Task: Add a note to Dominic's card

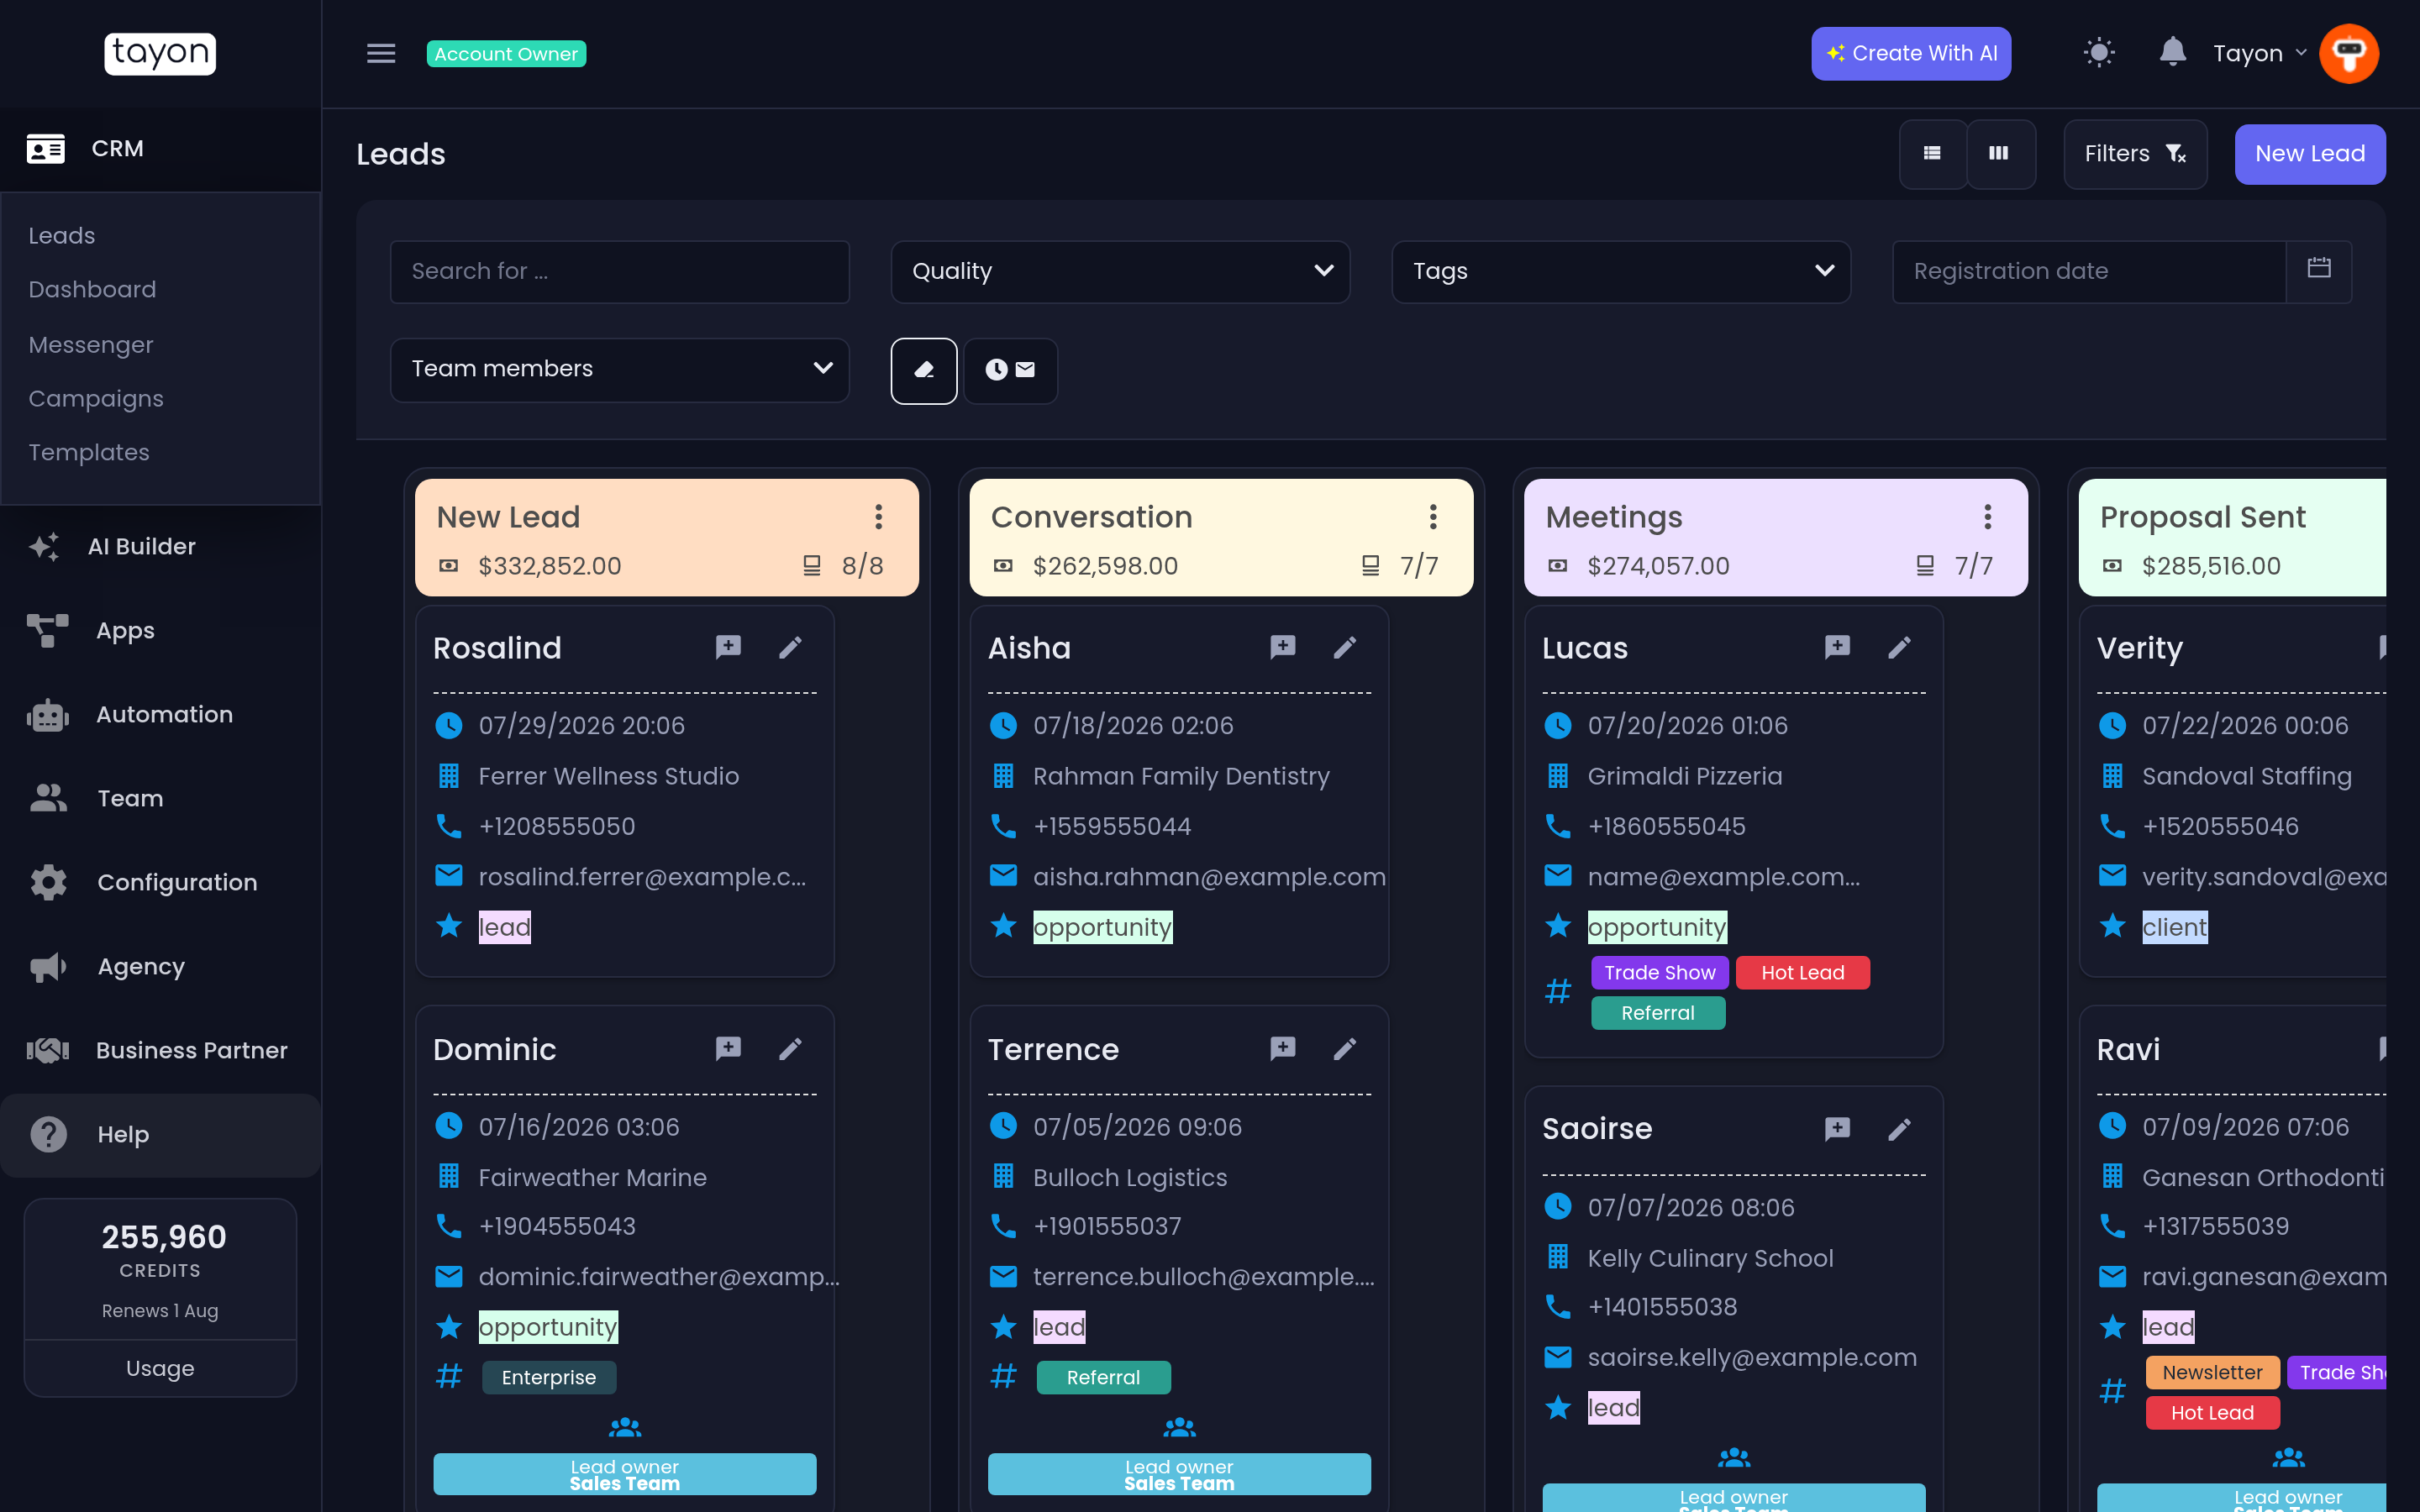Action: (728, 1049)
